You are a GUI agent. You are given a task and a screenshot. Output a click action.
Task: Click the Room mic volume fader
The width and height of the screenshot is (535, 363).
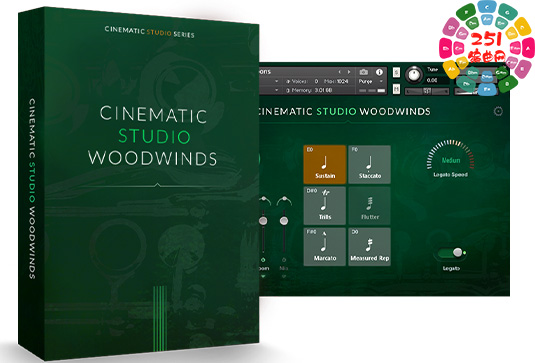263,221
